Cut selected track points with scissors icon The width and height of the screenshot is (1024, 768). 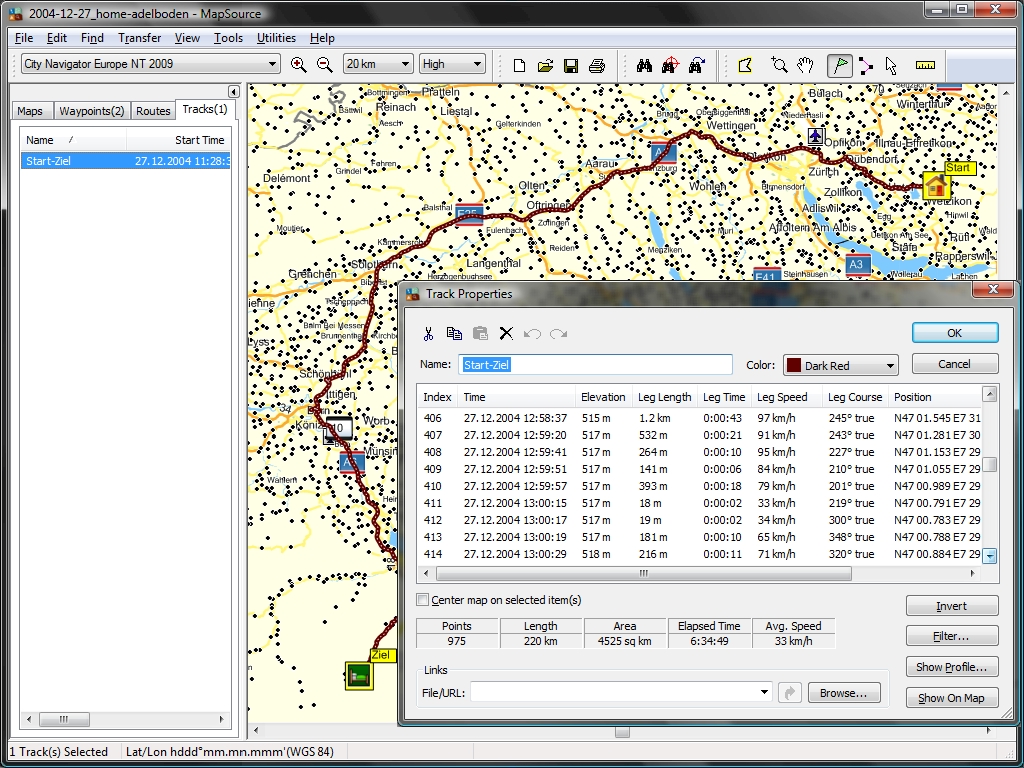click(x=428, y=334)
